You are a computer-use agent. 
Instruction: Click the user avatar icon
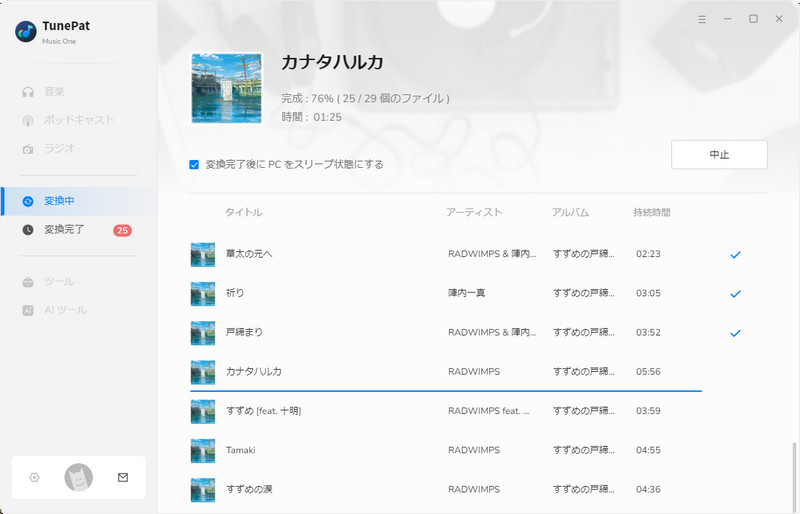79,477
